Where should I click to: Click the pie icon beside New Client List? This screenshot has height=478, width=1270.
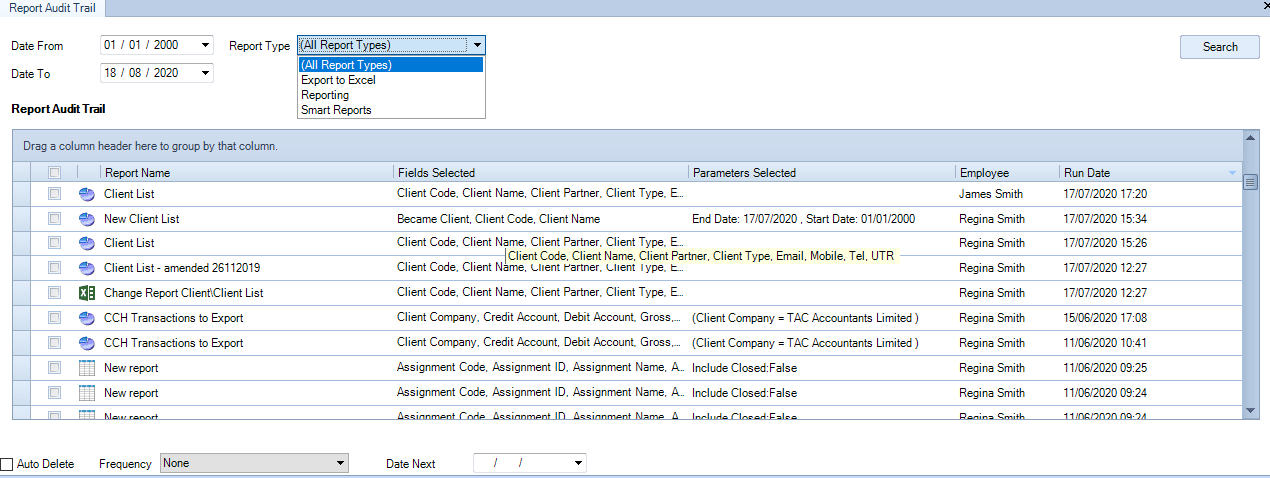tap(87, 219)
